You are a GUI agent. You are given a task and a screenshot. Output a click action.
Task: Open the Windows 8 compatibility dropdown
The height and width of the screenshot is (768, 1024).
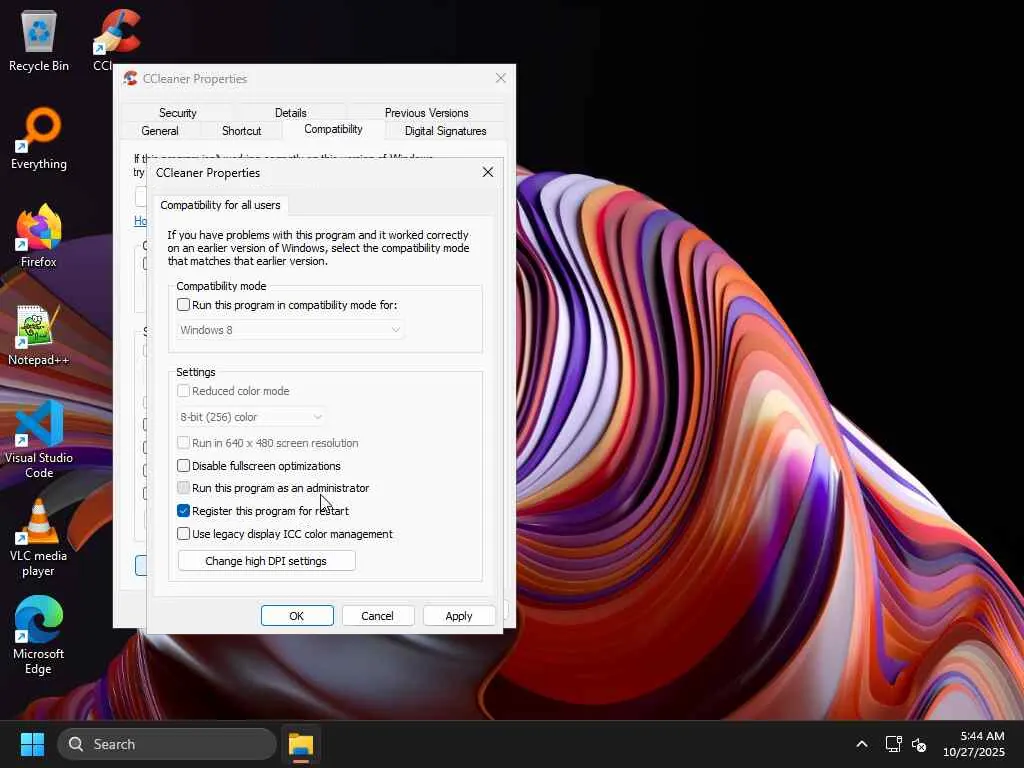point(290,330)
